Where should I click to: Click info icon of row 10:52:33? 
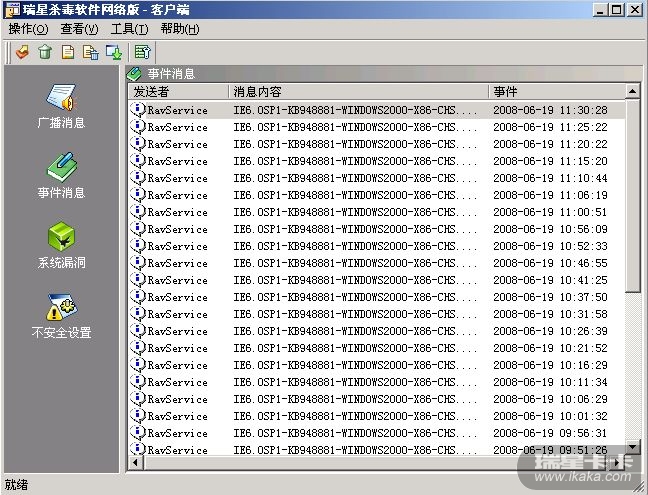coord(138,245)
